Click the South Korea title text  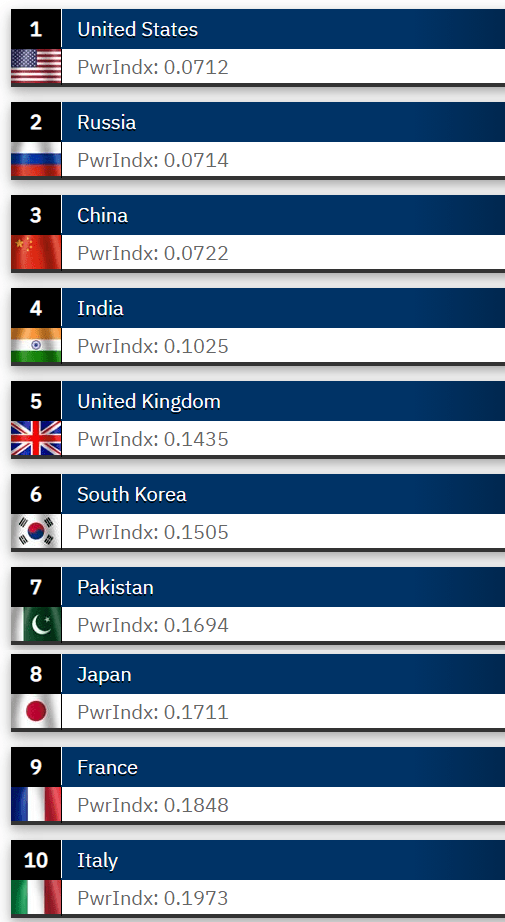click(x=132, y=494)
